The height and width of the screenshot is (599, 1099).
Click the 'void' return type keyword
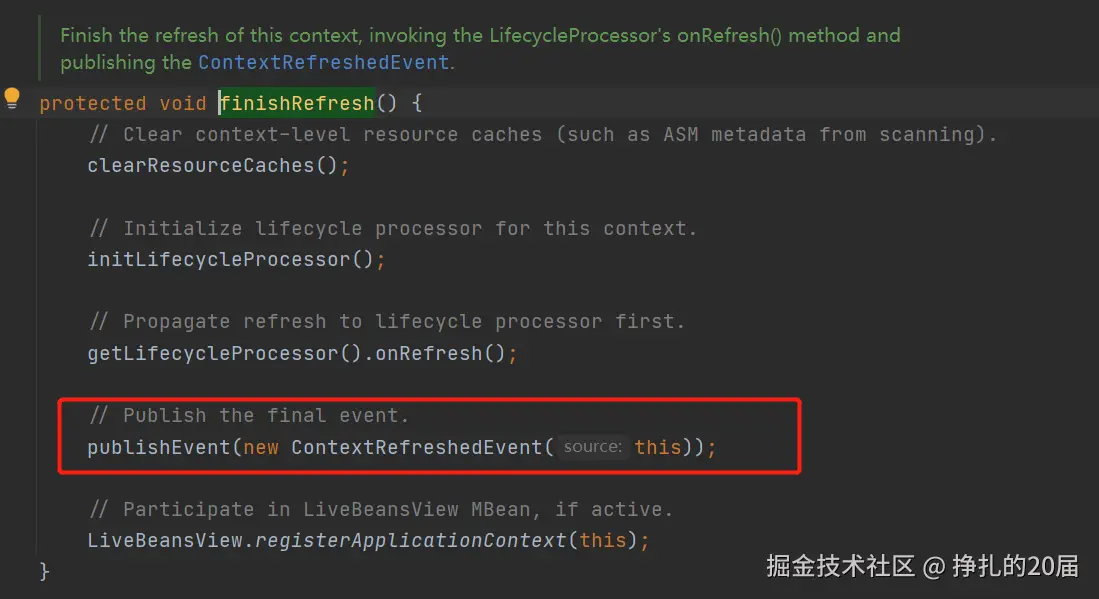point(182,104)
